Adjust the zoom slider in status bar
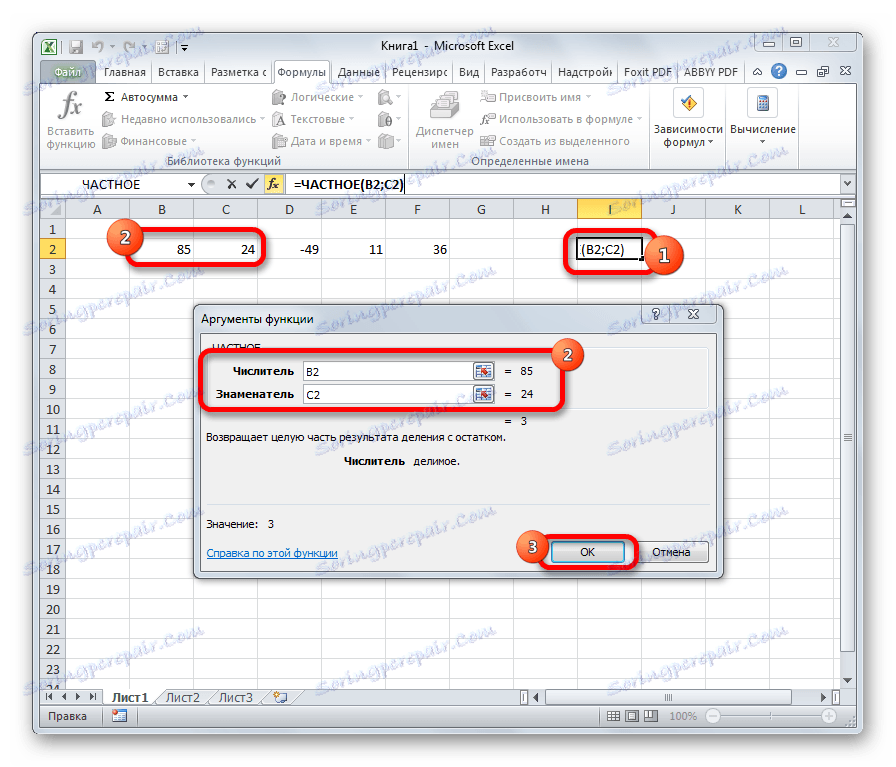 [770, 715]
